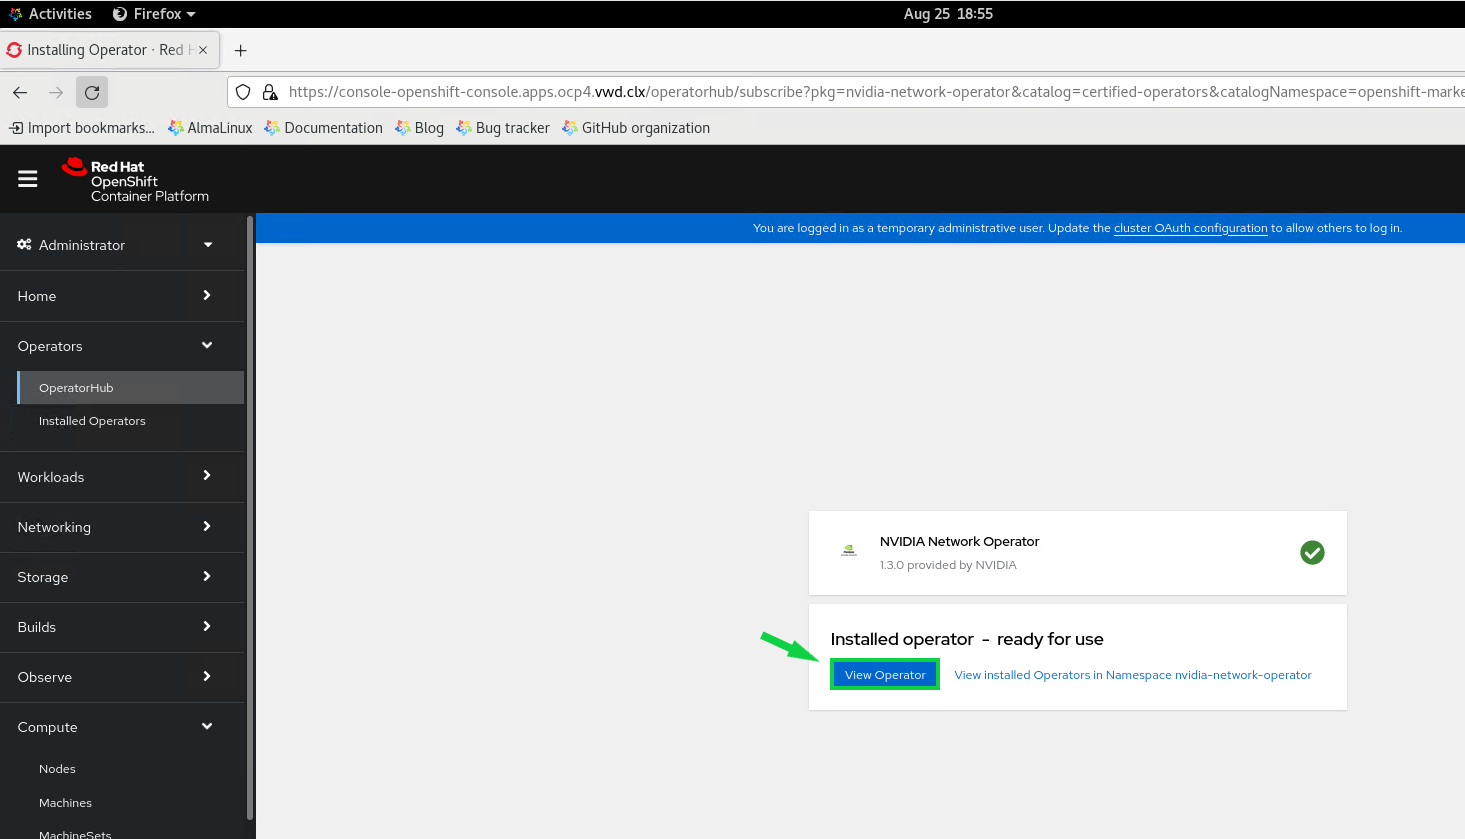Open Nodes under Compute

[x=57, y=769]
